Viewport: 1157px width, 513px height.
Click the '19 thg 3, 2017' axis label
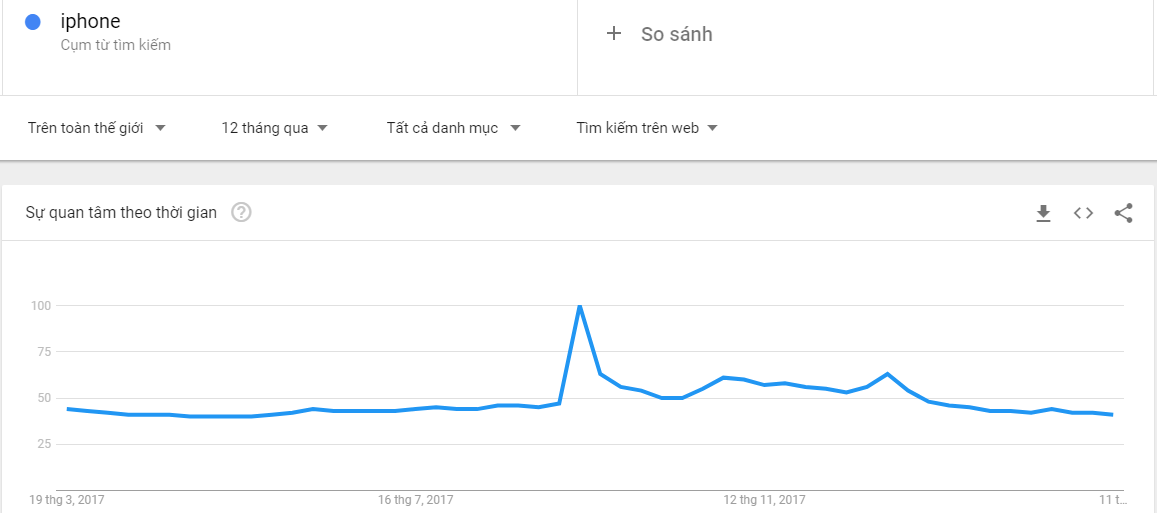66,499
